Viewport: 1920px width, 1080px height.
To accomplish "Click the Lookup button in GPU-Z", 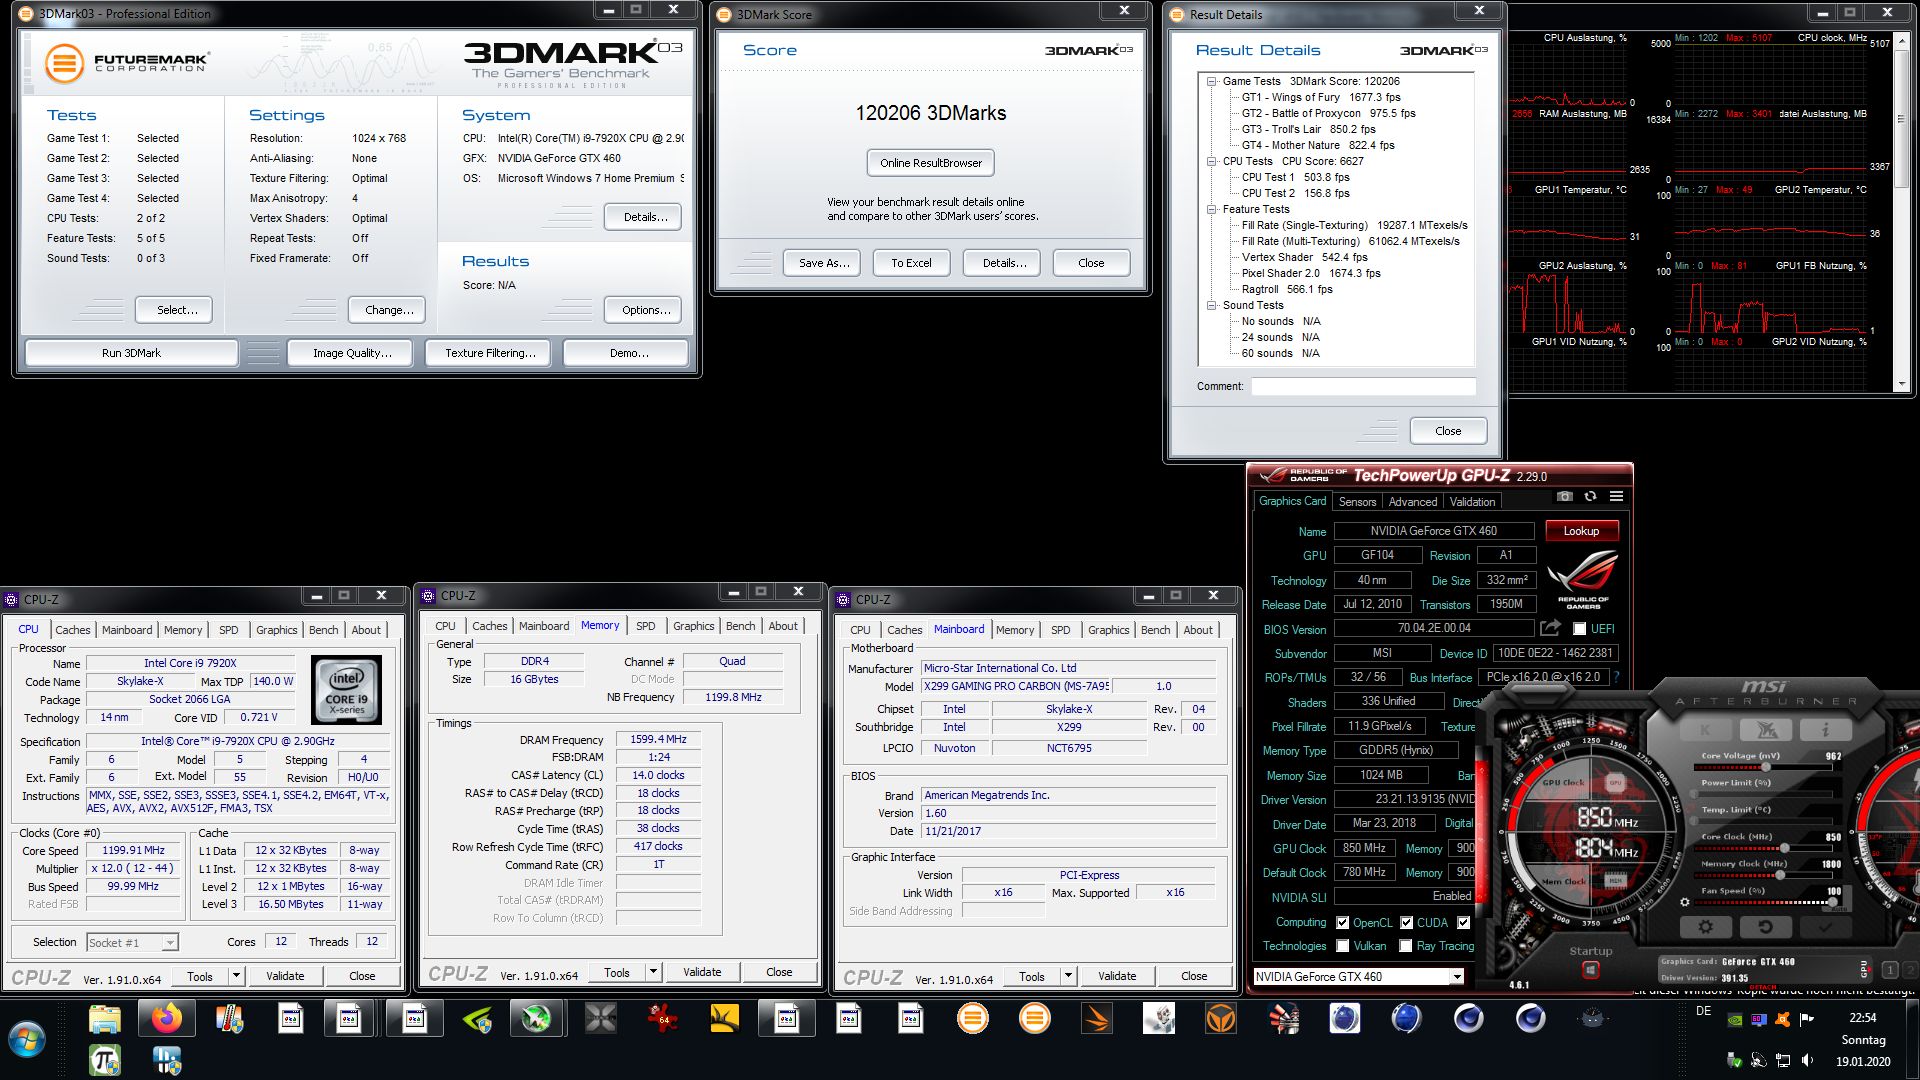I will click(x=1581, y=531).
